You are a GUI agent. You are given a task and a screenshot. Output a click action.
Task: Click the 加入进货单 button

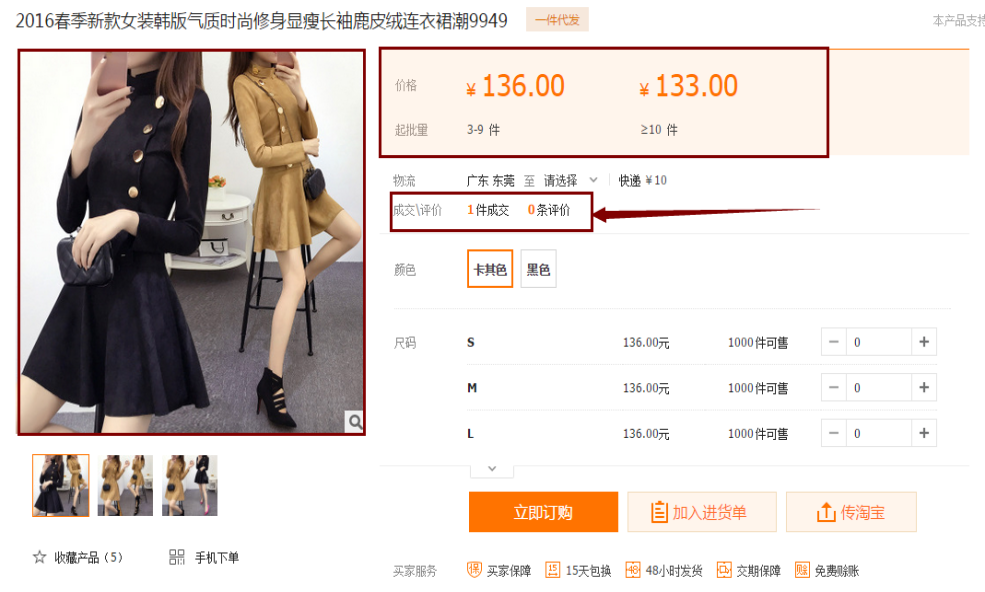click(x=701, y=512)
